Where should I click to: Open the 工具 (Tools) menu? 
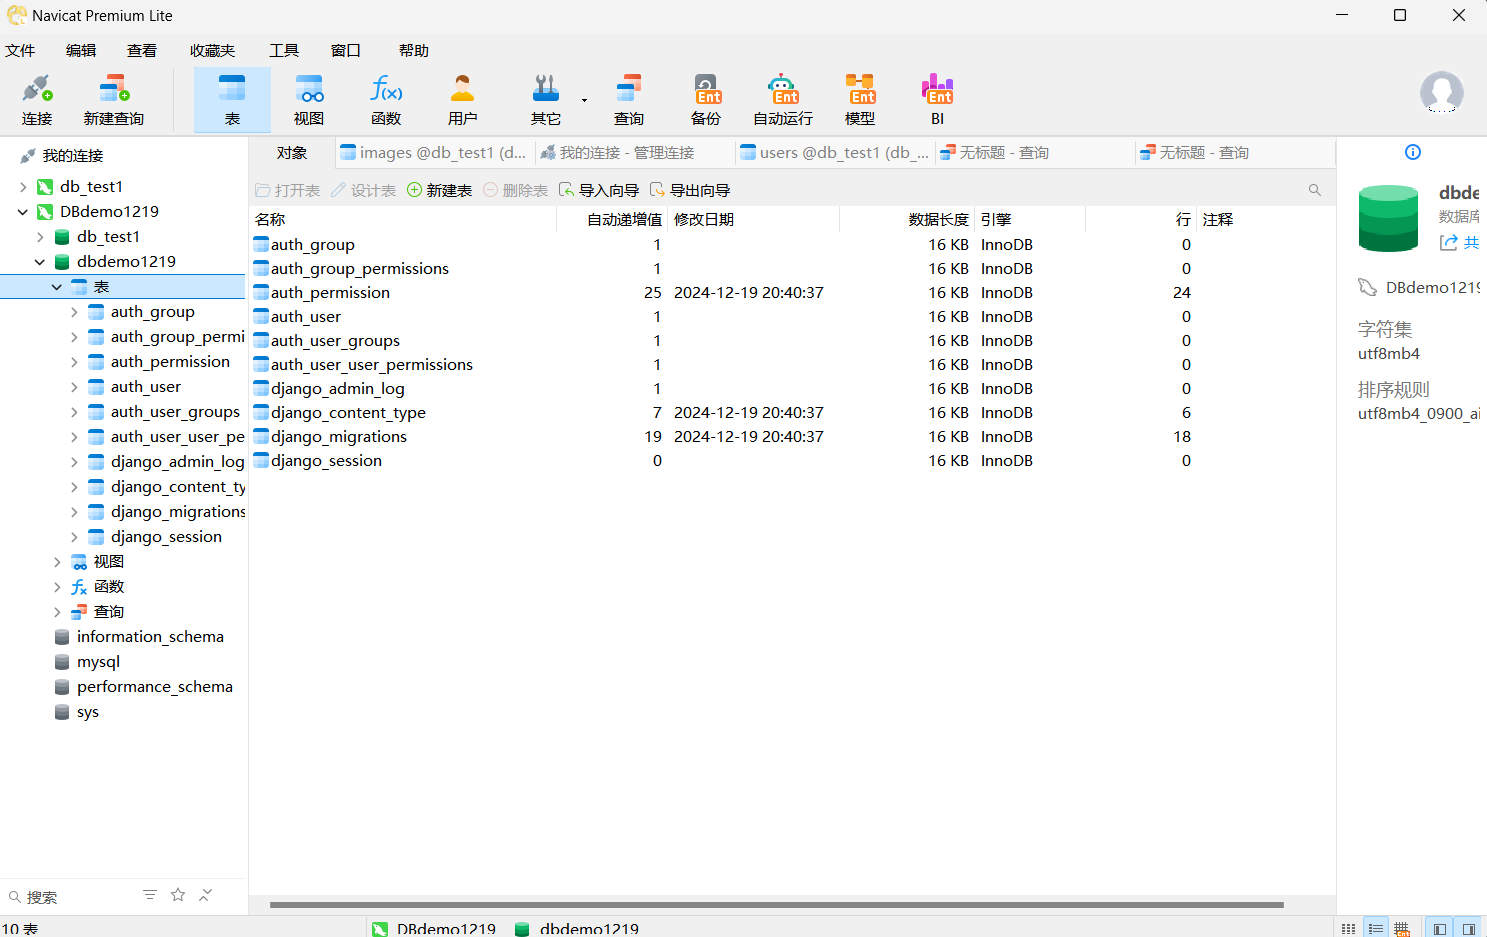click(x=284, y=51)
